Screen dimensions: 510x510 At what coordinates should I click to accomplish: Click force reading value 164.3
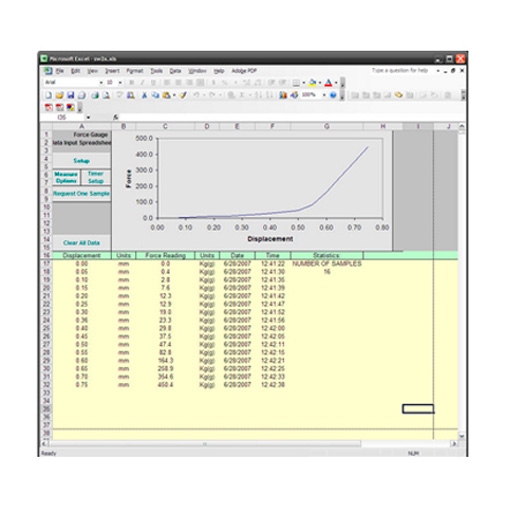click(165, 361)
